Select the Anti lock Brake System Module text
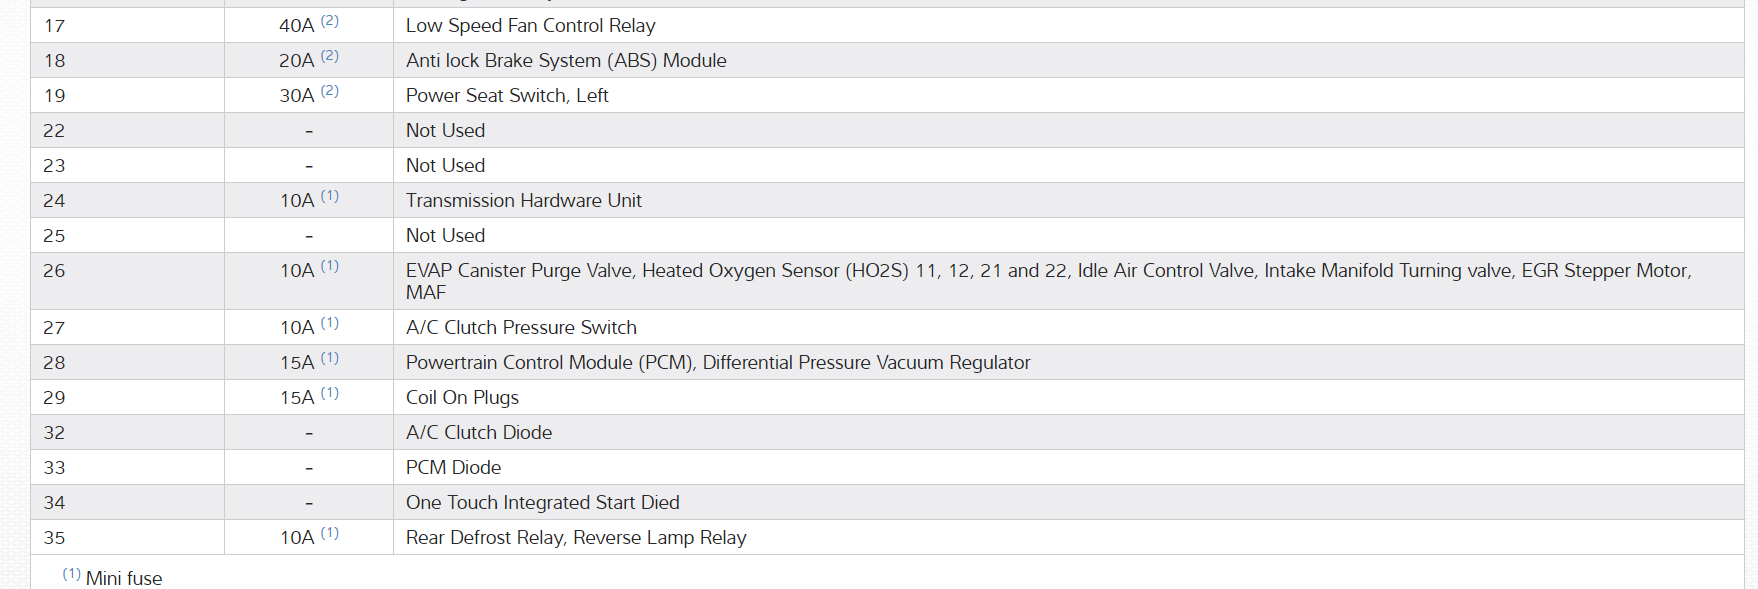1758x589 pixels. click(x=566, y=61)
